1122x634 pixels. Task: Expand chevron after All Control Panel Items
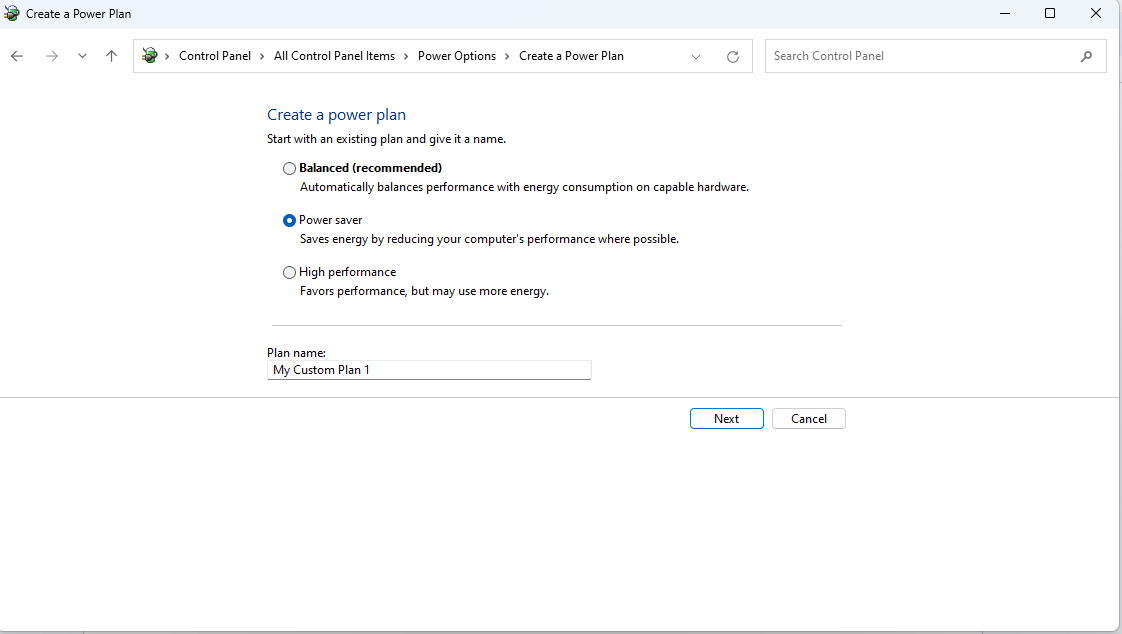[406, 57]
